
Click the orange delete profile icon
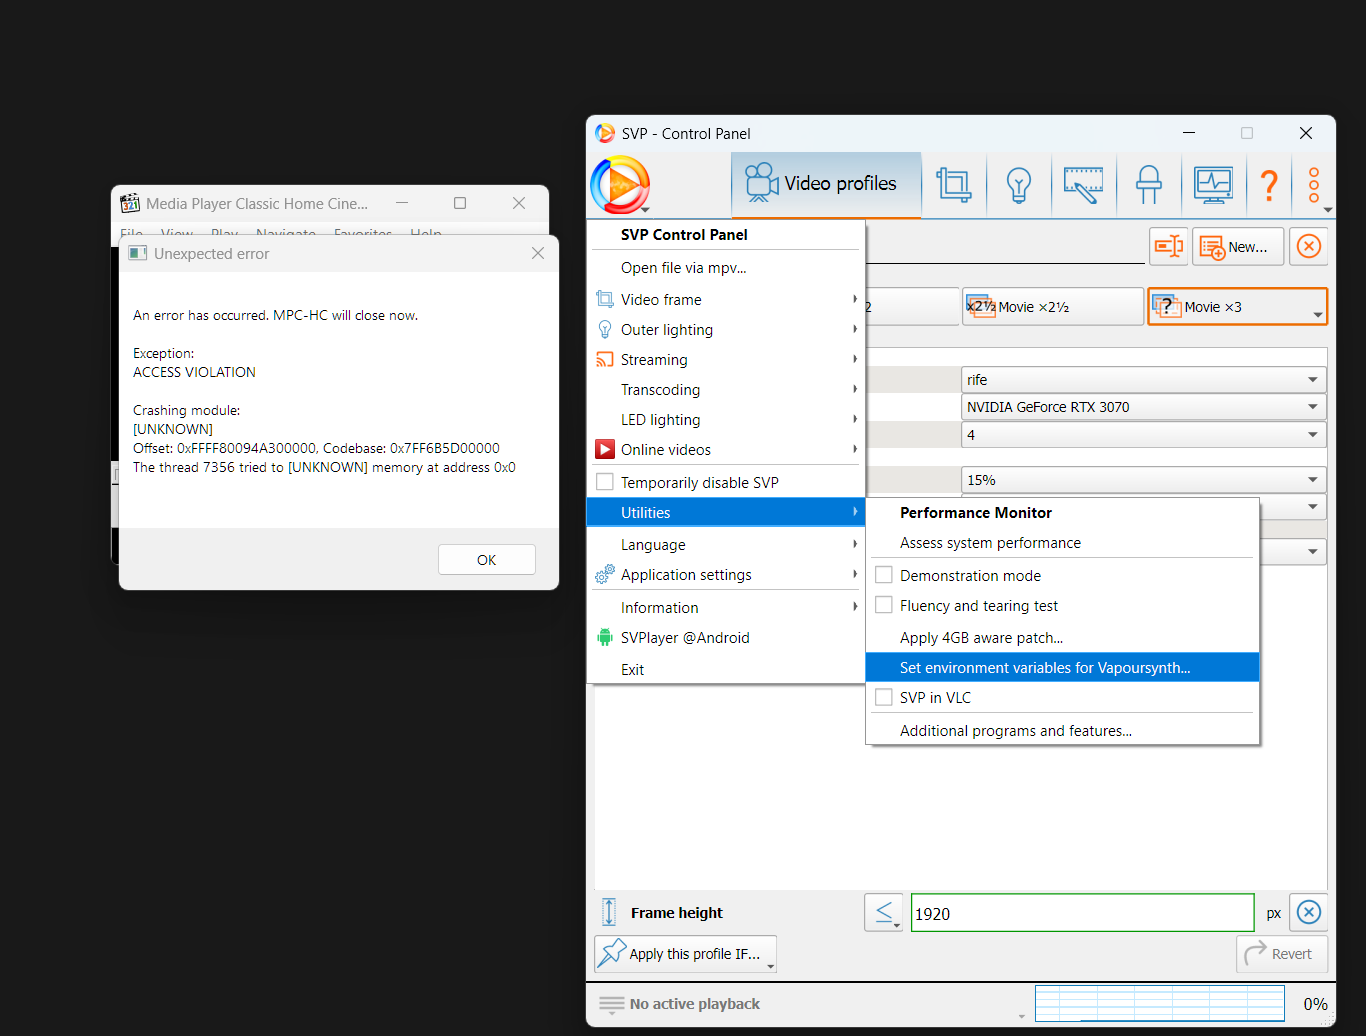tap(1308, 247)
